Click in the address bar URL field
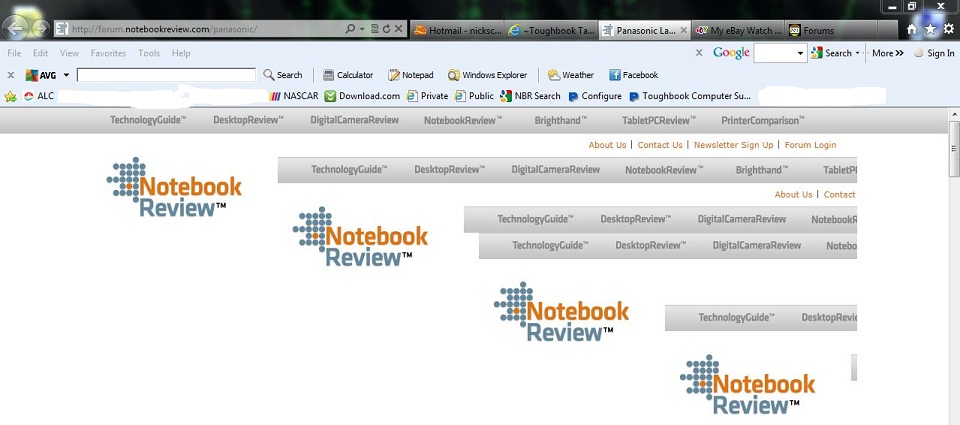The width and height of the screenshot is (960, 425). pyautogui.click(x=205, y=29)
